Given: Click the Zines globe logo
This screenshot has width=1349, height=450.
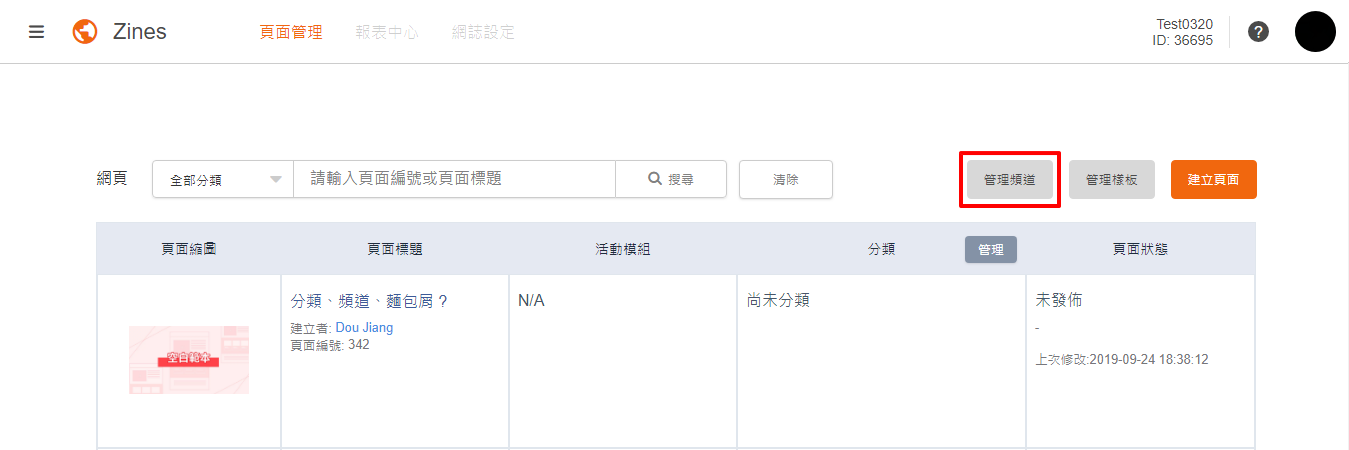Looking at the screenshot, I should tap(85, 32).
